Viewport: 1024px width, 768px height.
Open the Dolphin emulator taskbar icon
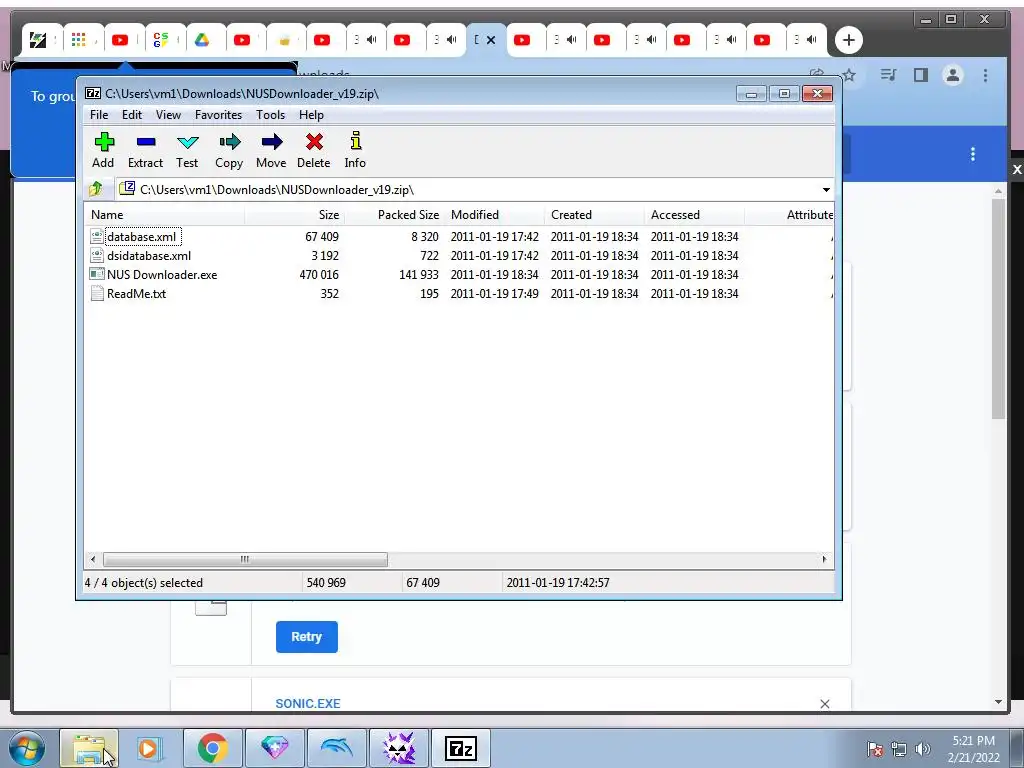(336, 748)
